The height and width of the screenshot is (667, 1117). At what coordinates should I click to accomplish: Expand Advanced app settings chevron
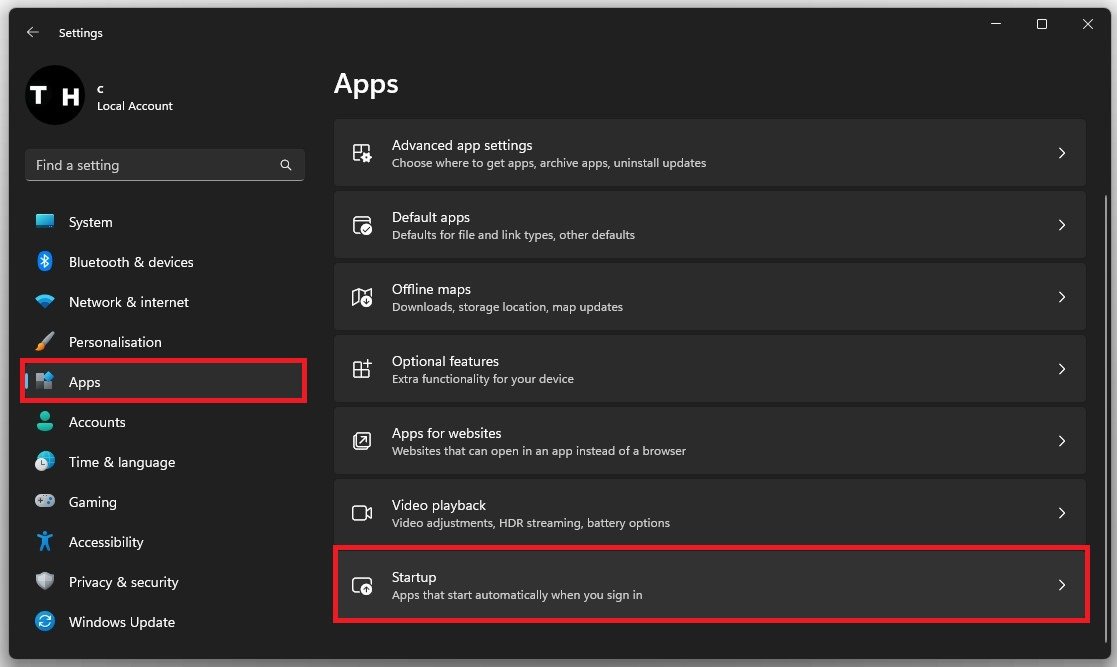click(x=1061, y=153)
